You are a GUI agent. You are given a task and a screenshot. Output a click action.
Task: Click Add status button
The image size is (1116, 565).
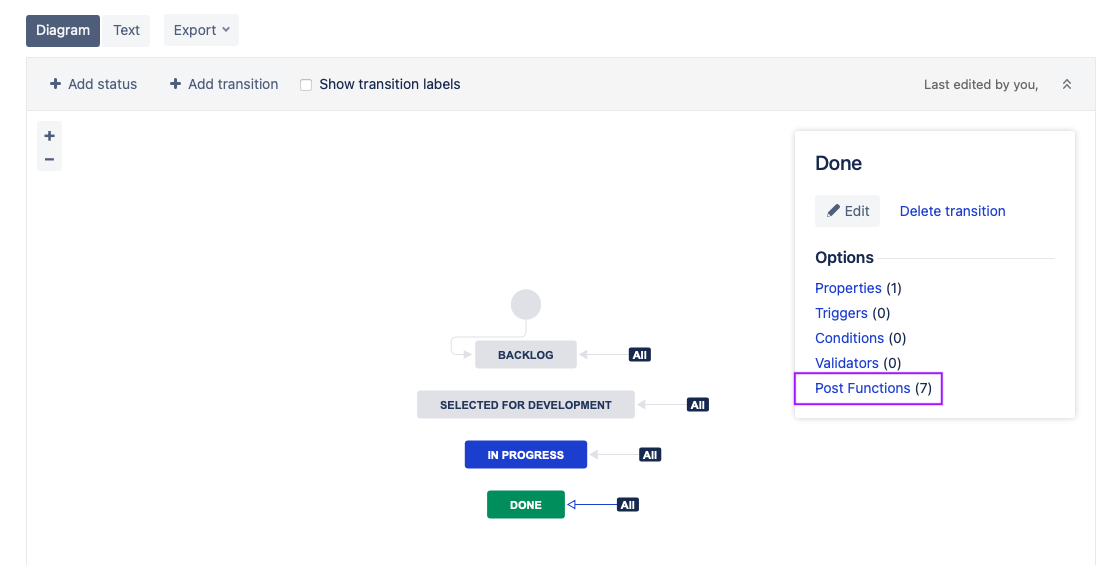pyautogui.click(x=94, y=84)
